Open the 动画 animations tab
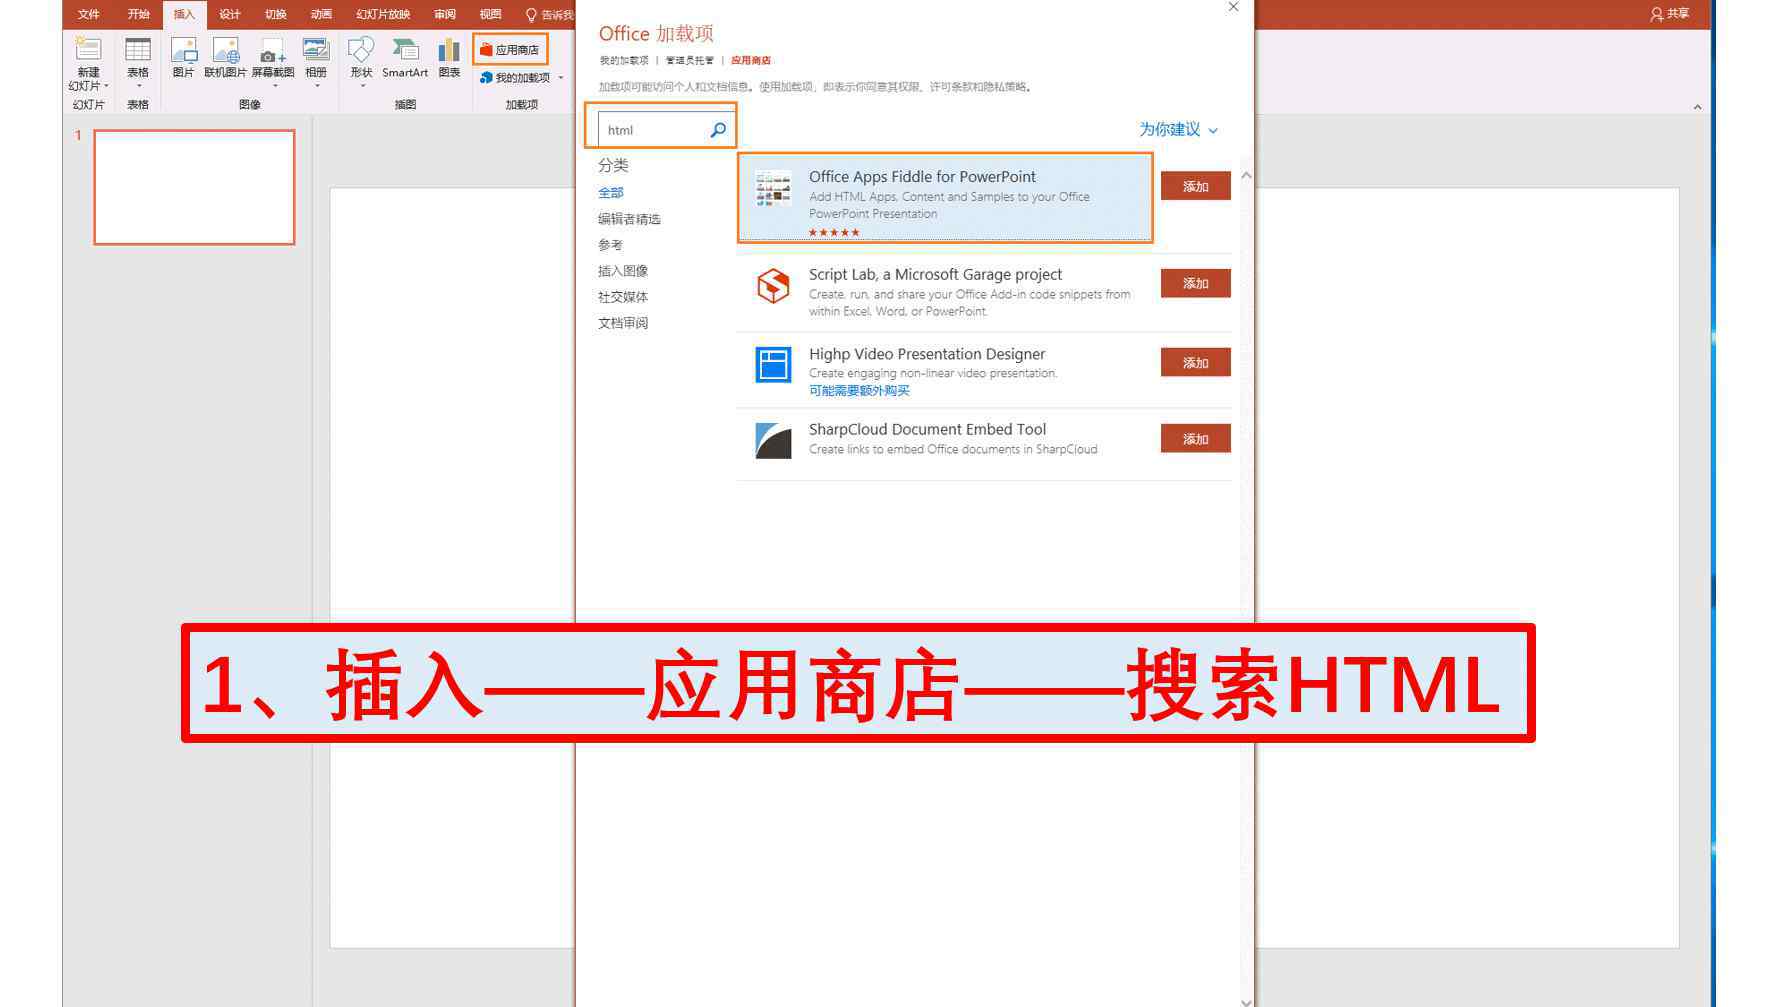The image size is (1786, 1007). [321, 14]
